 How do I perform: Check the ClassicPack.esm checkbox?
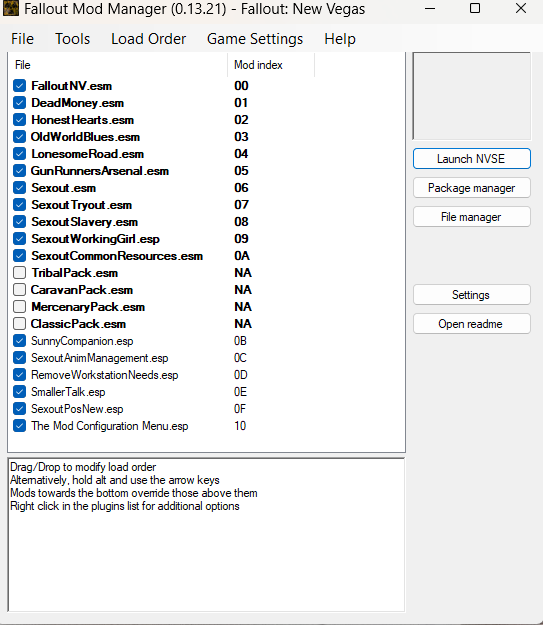click(x=20, y=324)
